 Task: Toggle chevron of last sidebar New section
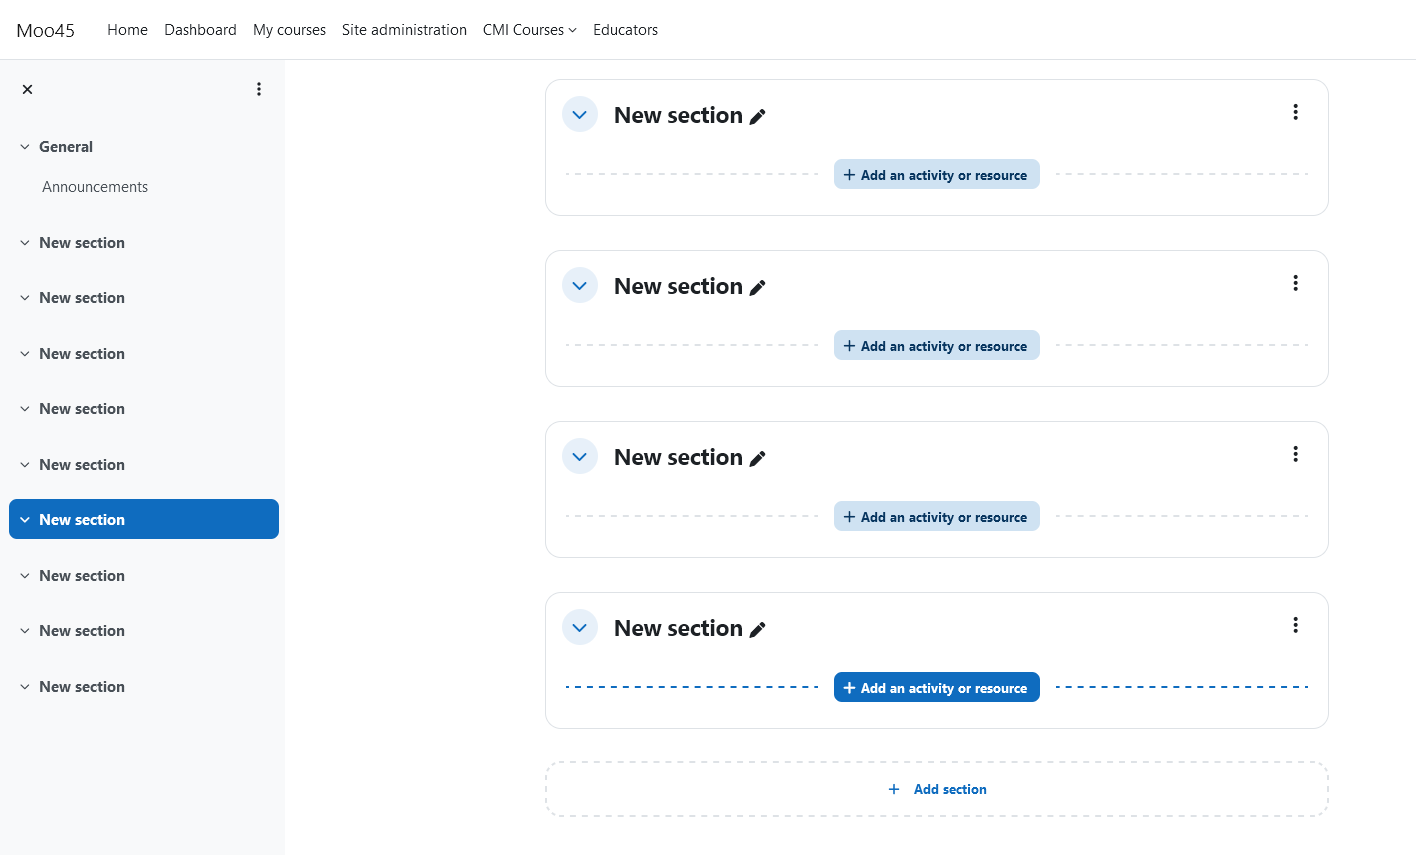click(x=25, y=687)
